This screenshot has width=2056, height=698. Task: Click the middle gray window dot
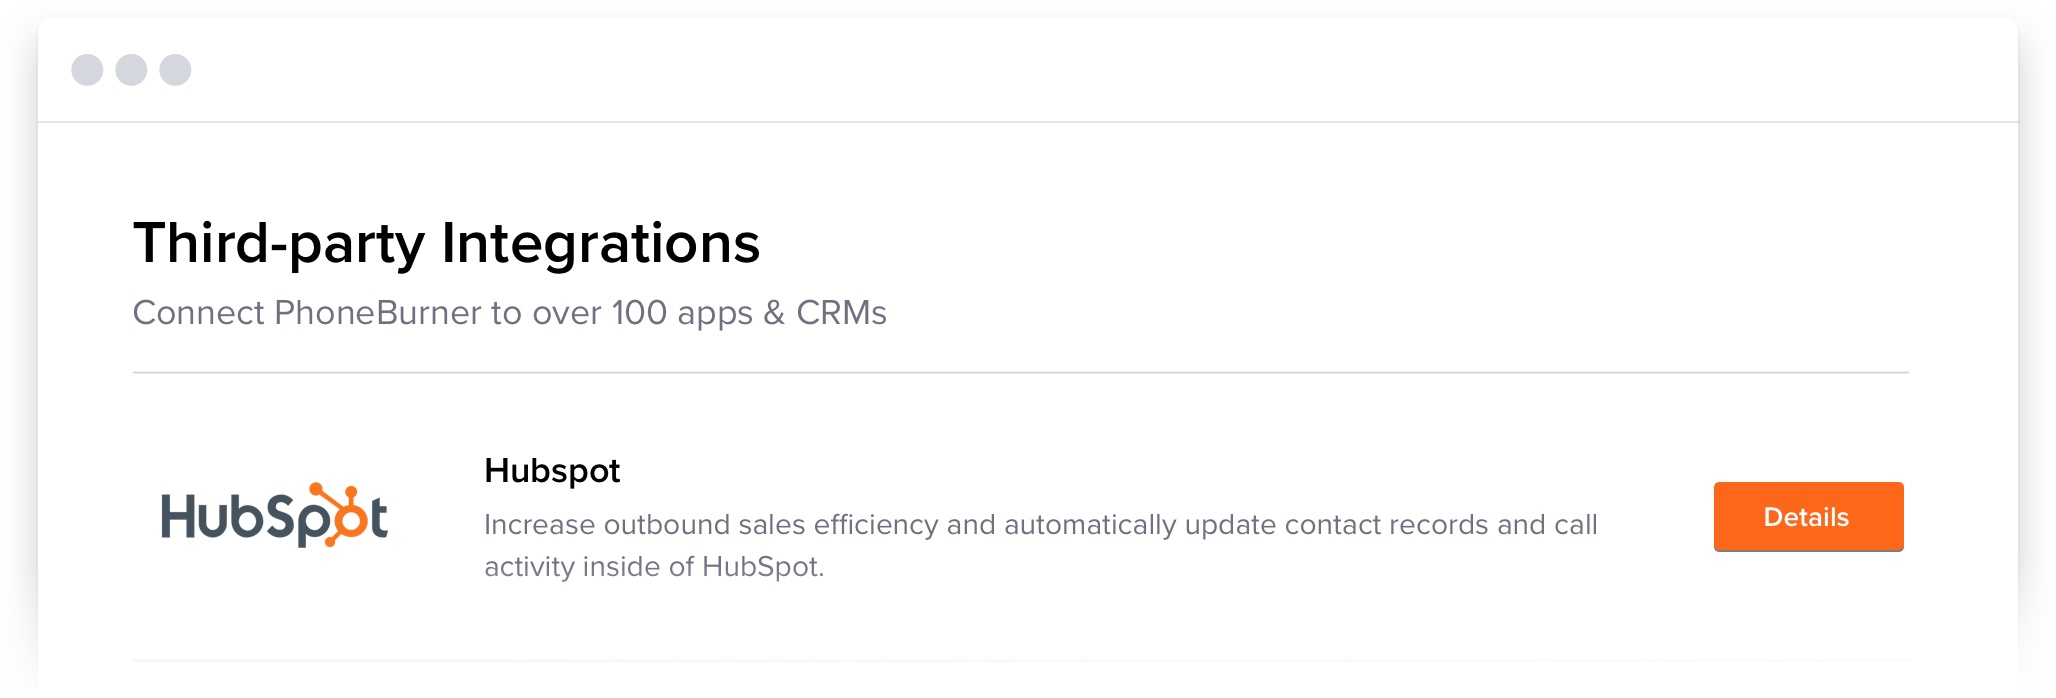tap(131, 70)
